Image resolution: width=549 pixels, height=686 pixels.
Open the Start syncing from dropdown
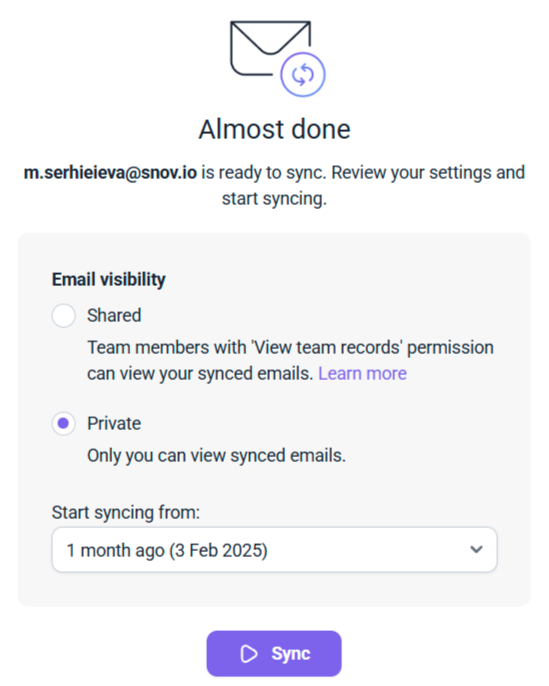click(274, 550)
